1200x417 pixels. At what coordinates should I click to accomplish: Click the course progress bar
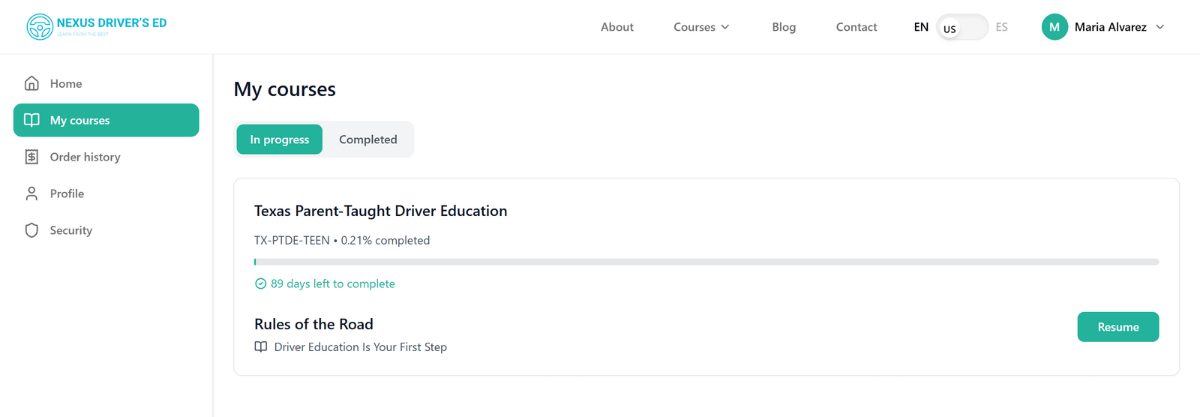click(706, 262)
